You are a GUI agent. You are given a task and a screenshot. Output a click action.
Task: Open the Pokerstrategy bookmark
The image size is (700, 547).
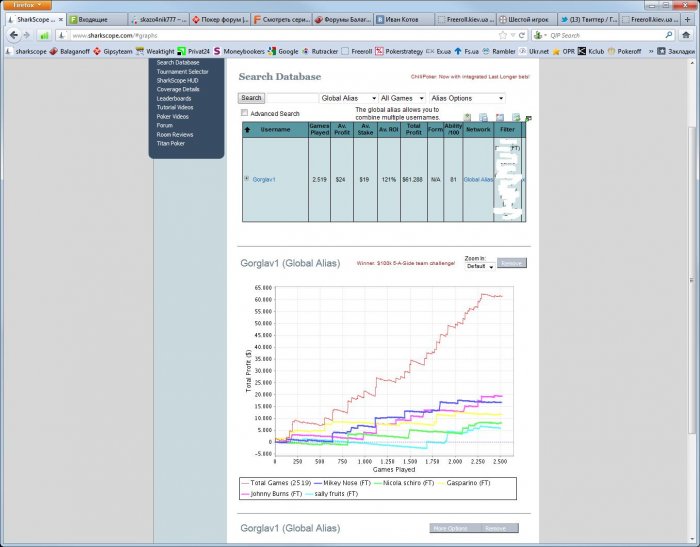pyautogui.click(x=399, y=51)
